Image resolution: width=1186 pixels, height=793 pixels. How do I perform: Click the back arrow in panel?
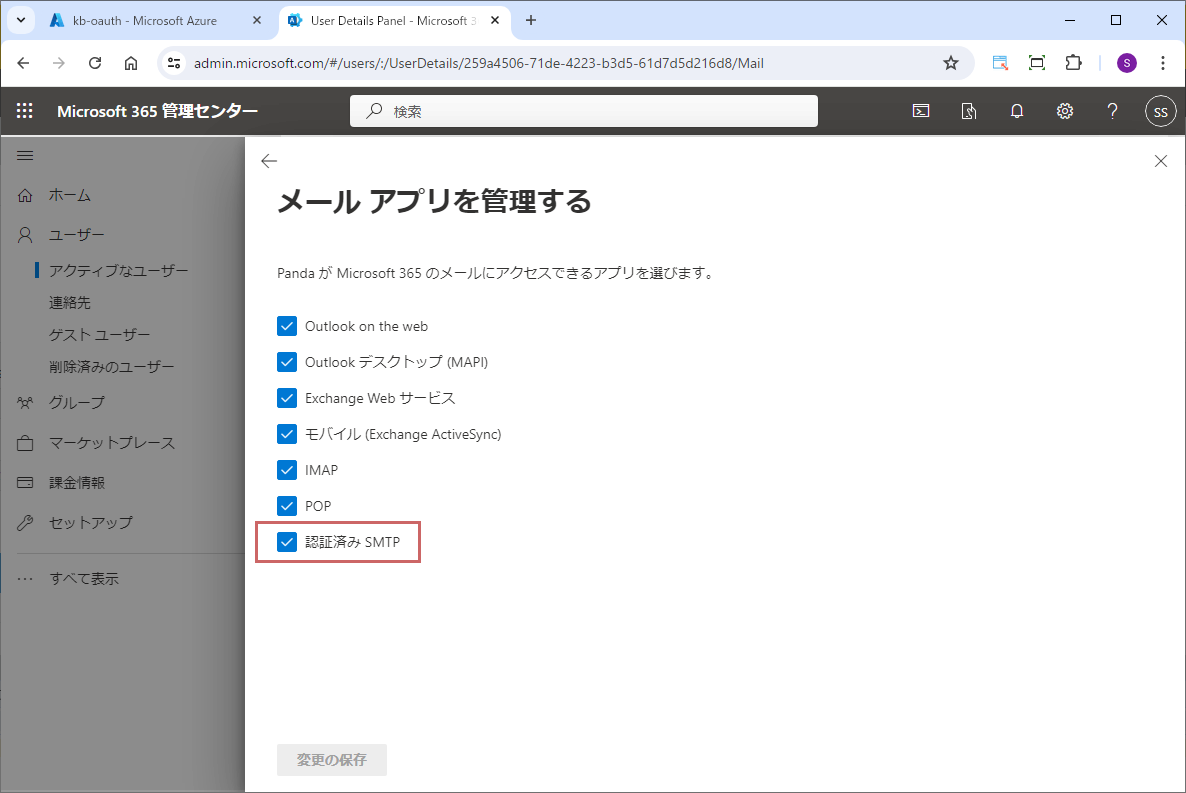tap(268, 161)
